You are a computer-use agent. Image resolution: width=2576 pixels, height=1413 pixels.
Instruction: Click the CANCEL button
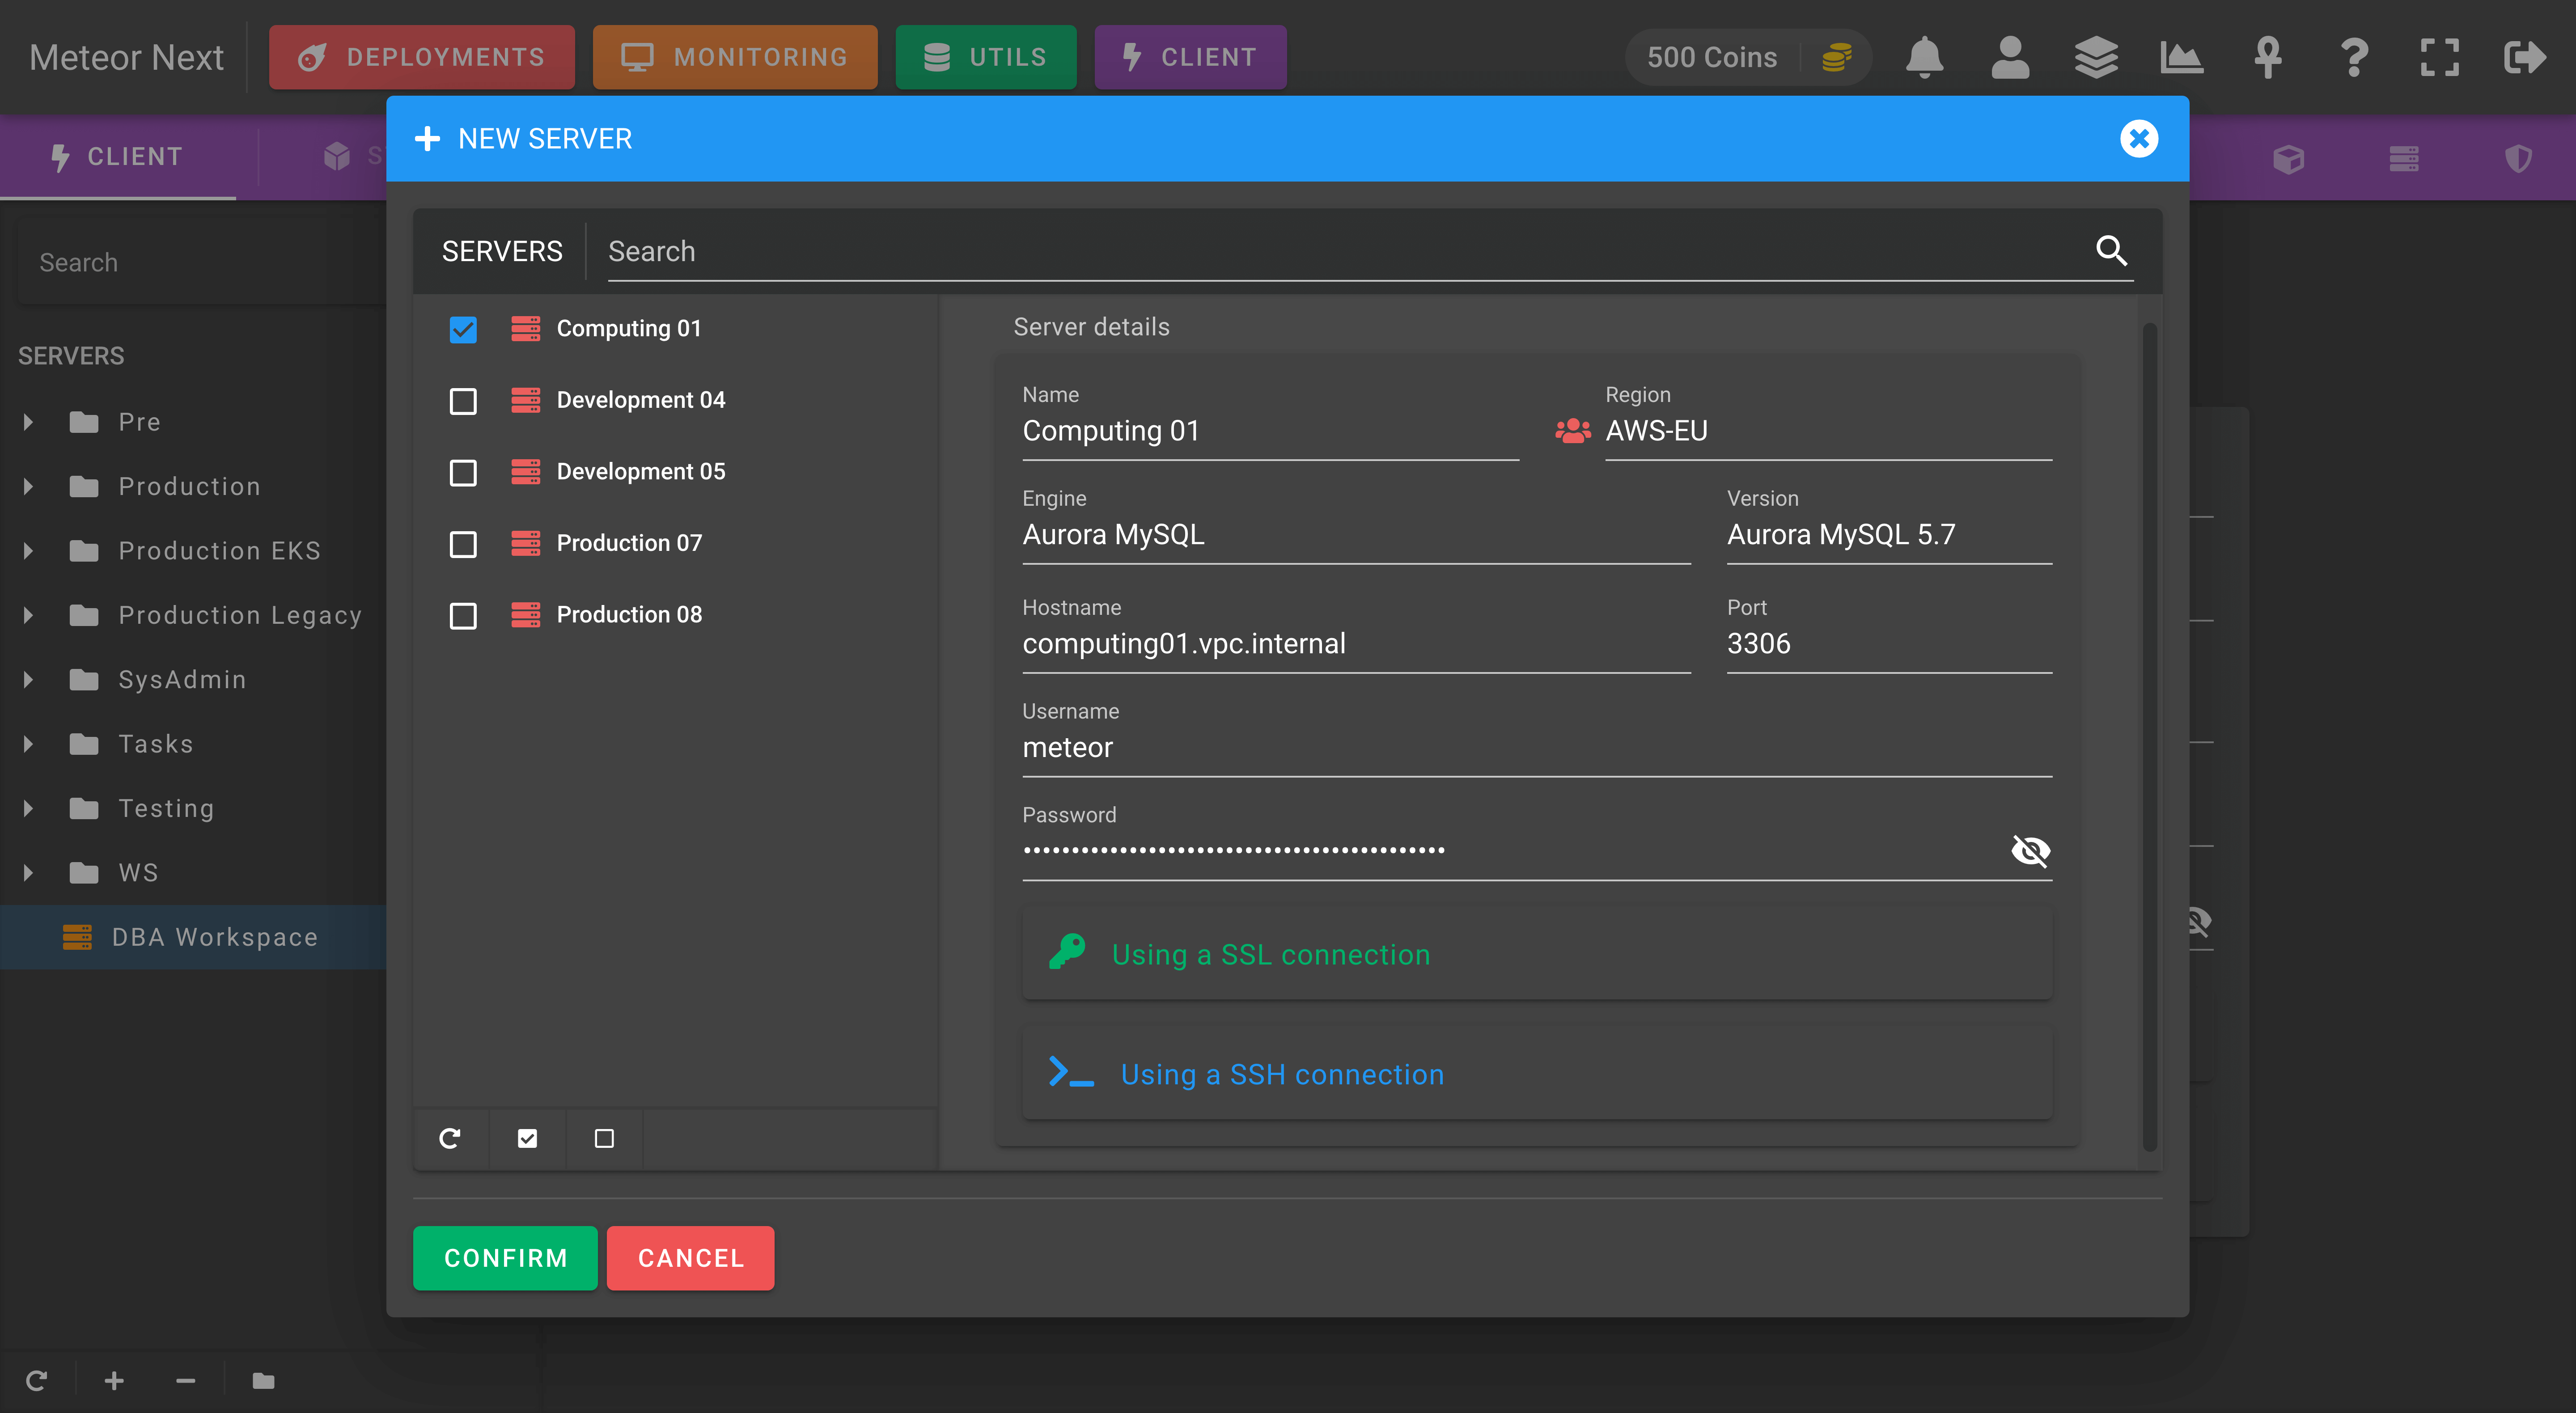click(x=691, y=1258)
